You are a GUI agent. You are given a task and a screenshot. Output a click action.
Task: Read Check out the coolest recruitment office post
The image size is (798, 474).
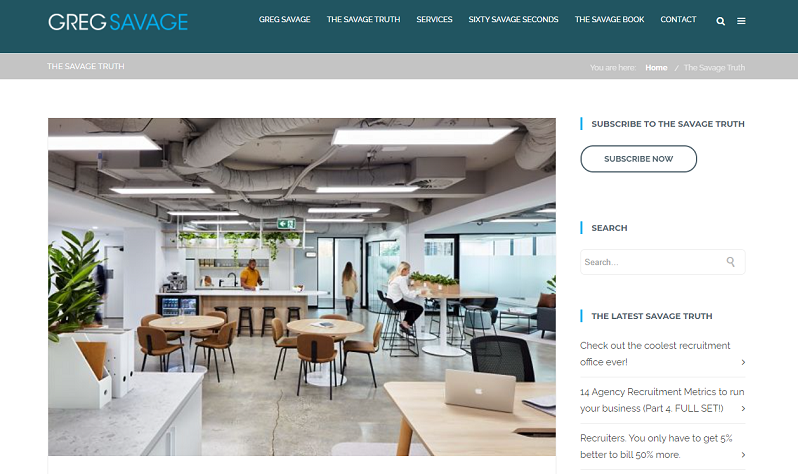click(655, 354)
